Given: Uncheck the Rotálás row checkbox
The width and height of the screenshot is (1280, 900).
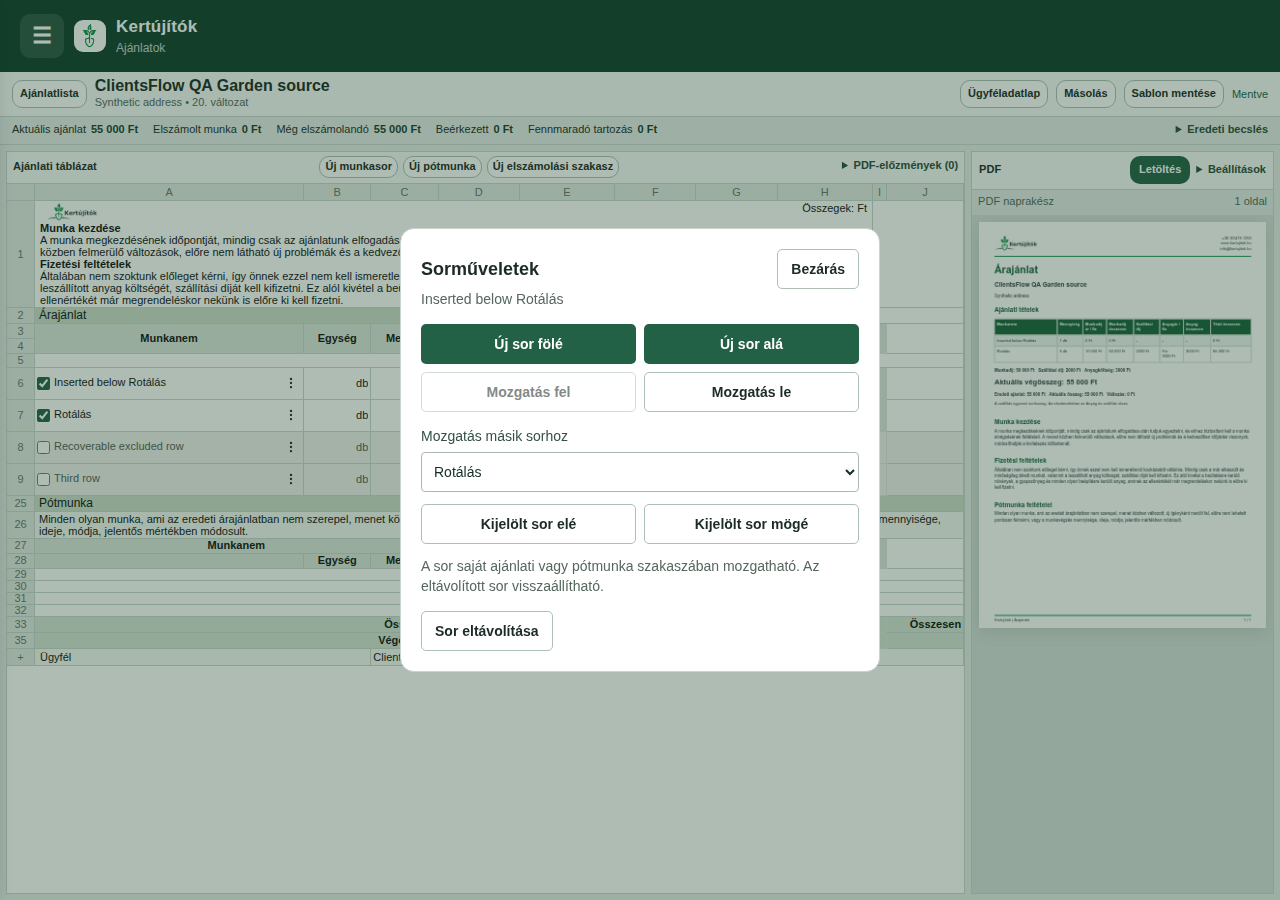Looking at the screenshot, I should click(x=43, y=415).
